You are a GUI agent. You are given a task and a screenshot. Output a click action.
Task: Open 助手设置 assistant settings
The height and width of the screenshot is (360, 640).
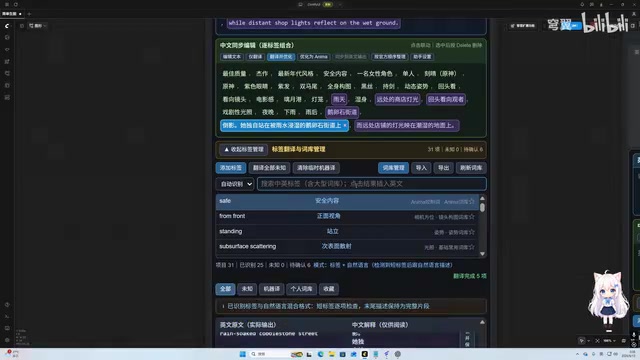click(422, 57)
